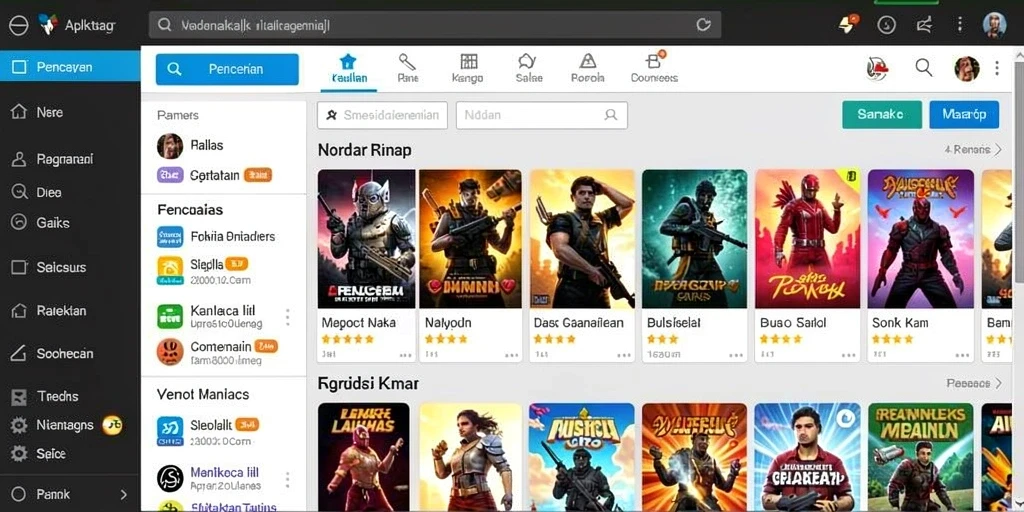The width and height of the screenshot is (1024, 512).
Task: Open the vertical dots menu in the top bar
Action: [x=959, y=25]
